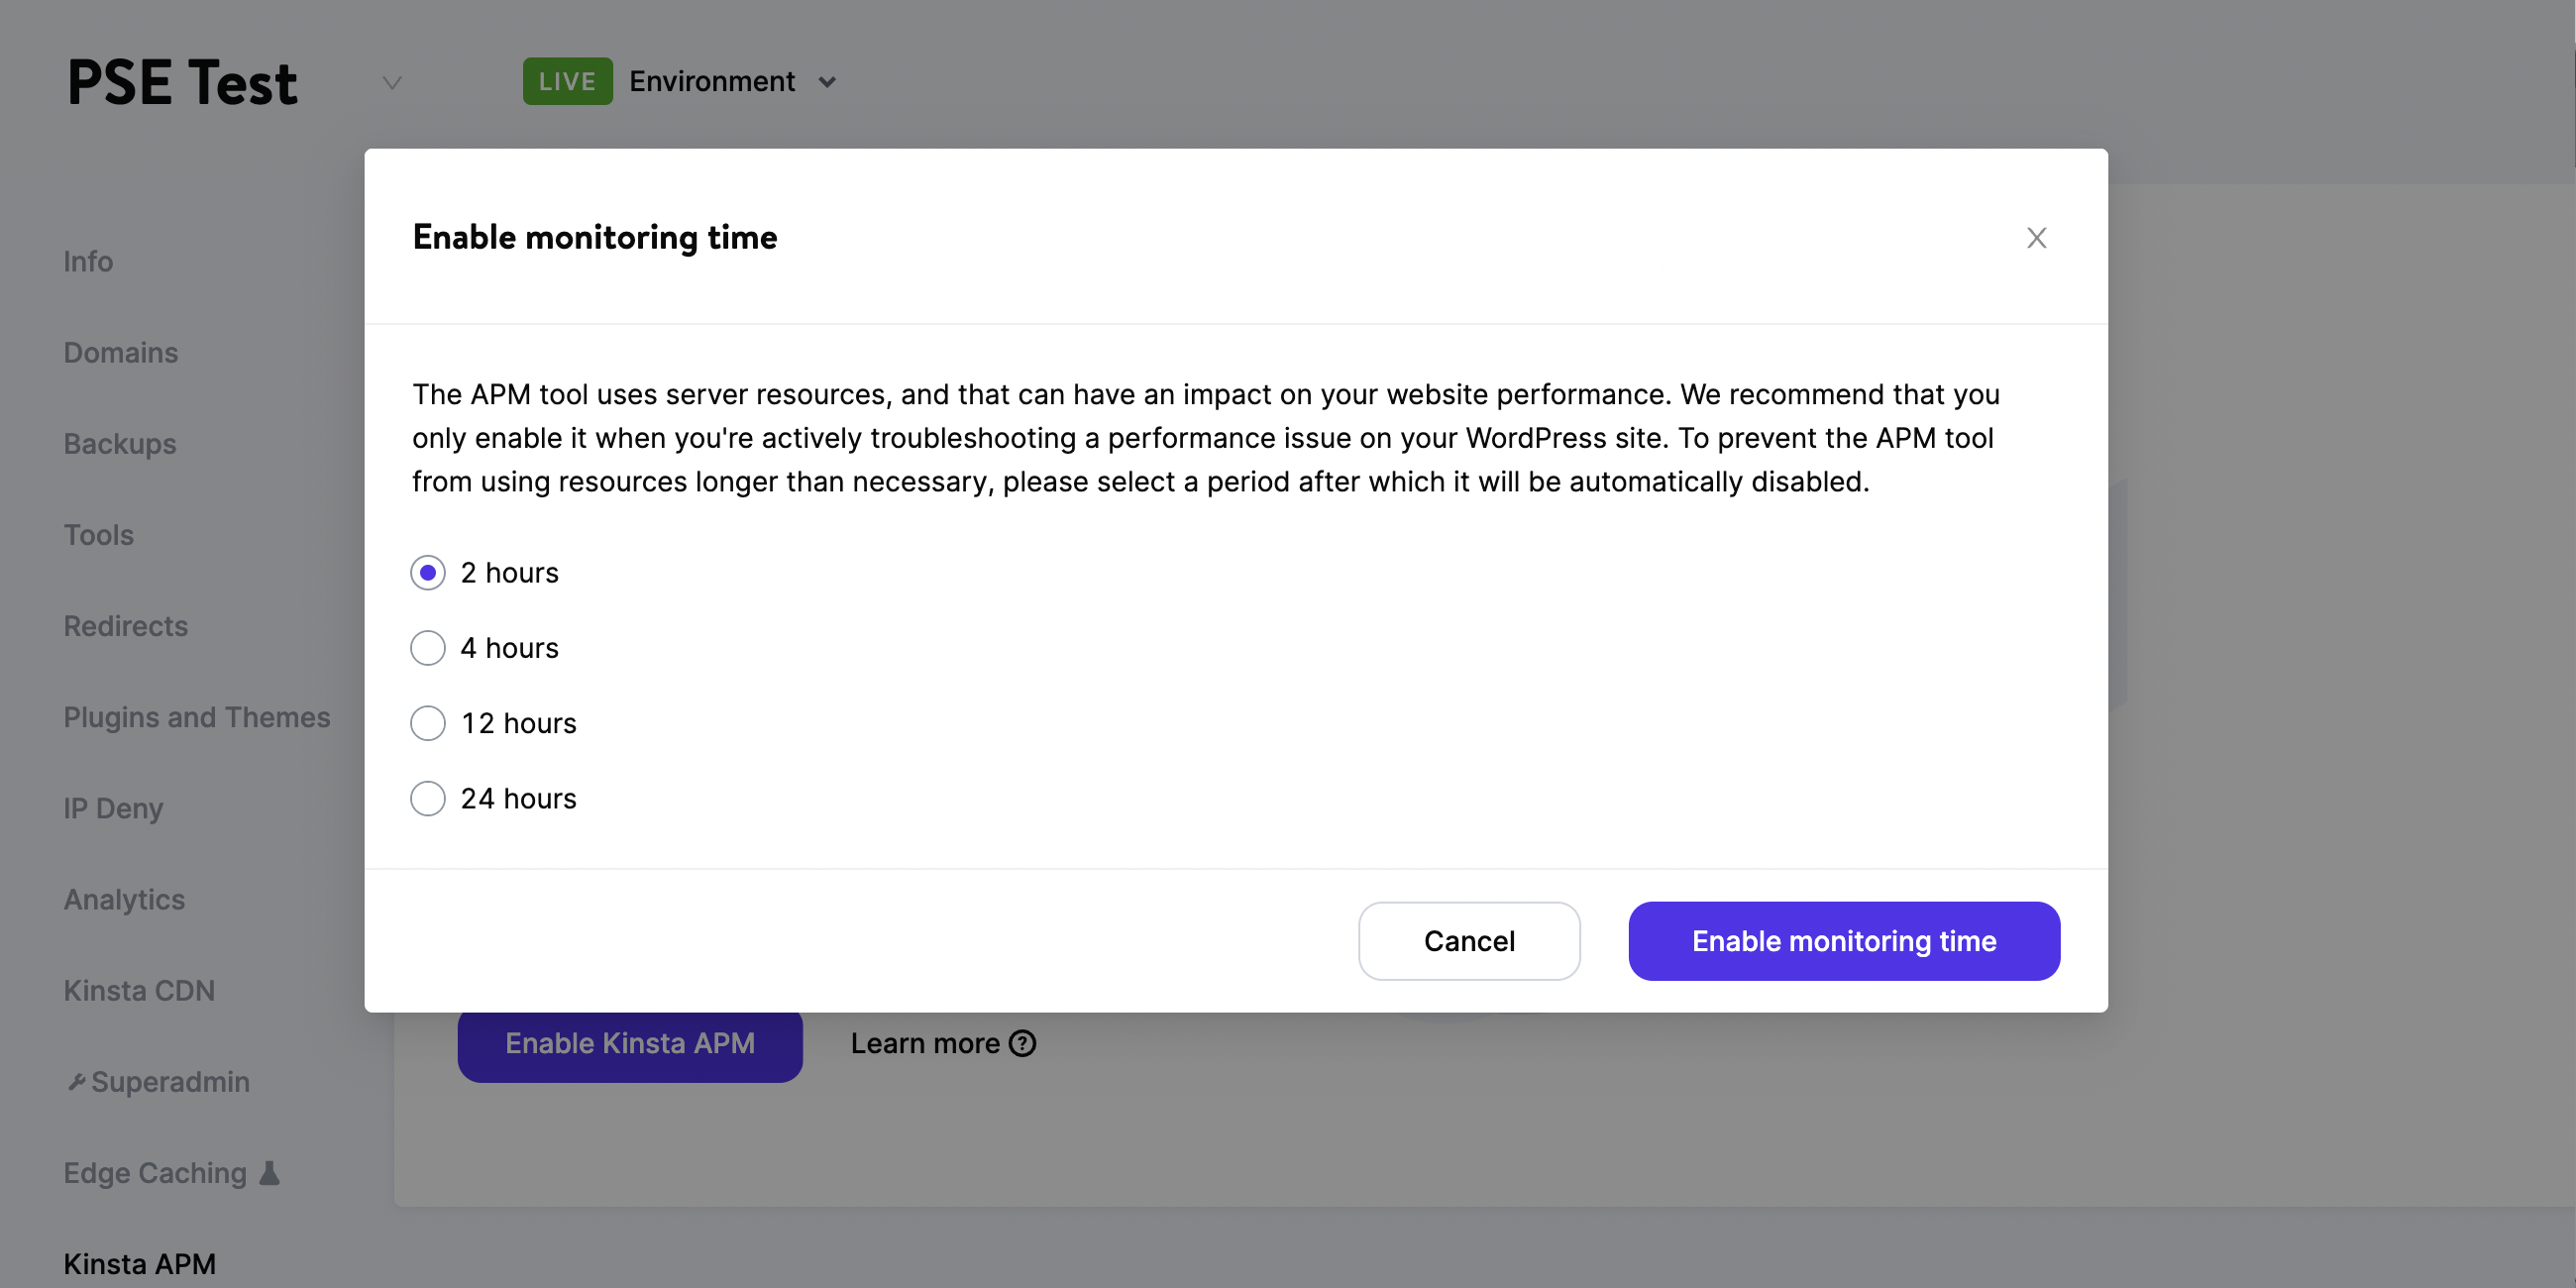Click the Superadmin wrench icon

[76, 1081]
